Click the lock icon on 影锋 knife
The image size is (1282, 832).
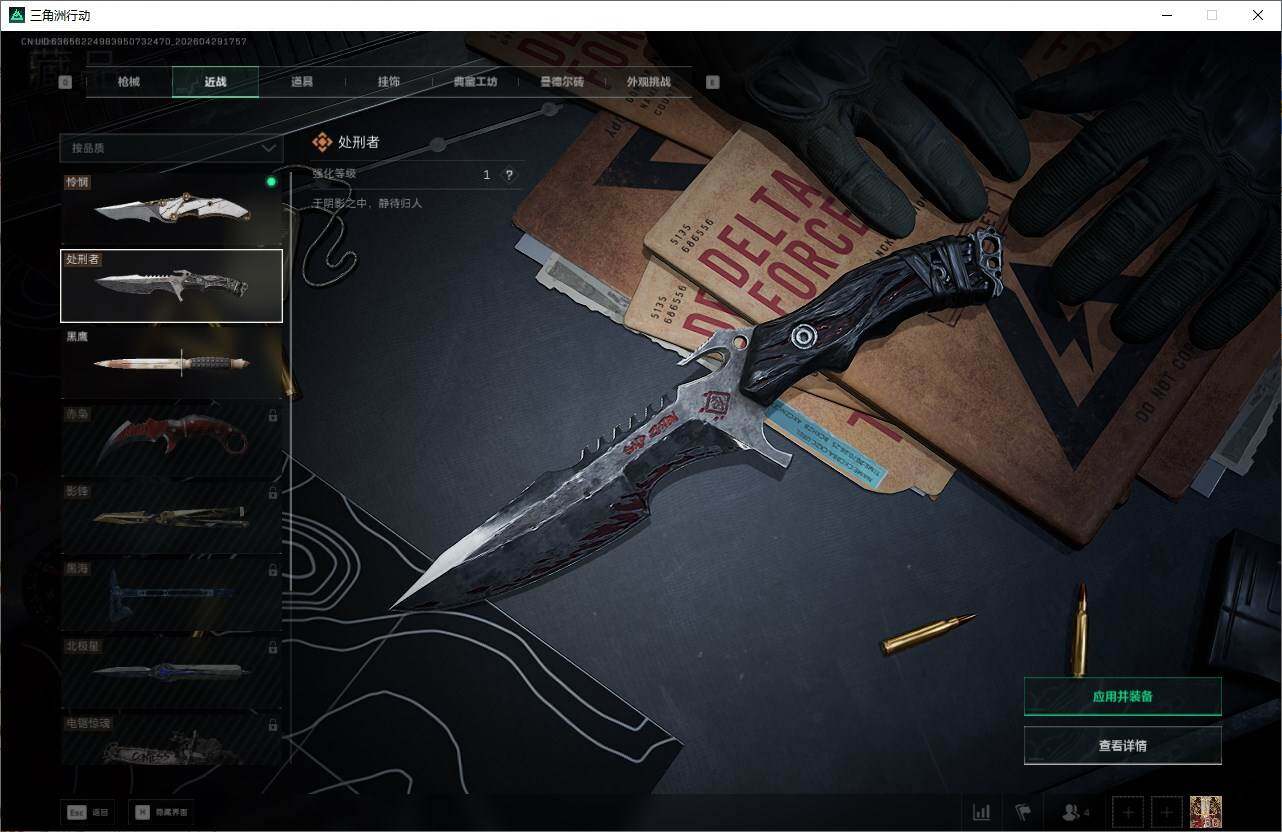coord(273,493)
